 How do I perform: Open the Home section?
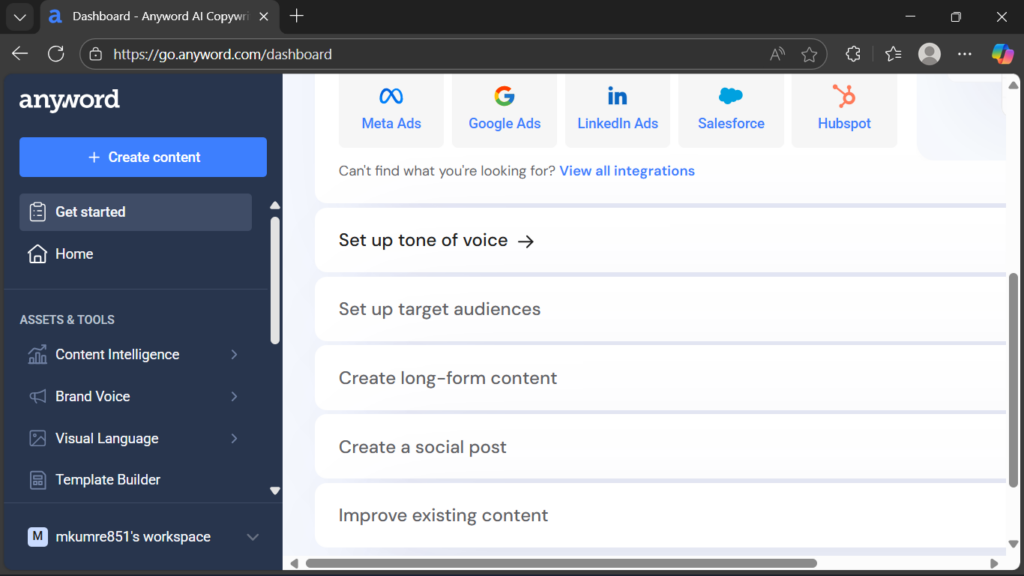pyautogui.click(x=72, y=254)
